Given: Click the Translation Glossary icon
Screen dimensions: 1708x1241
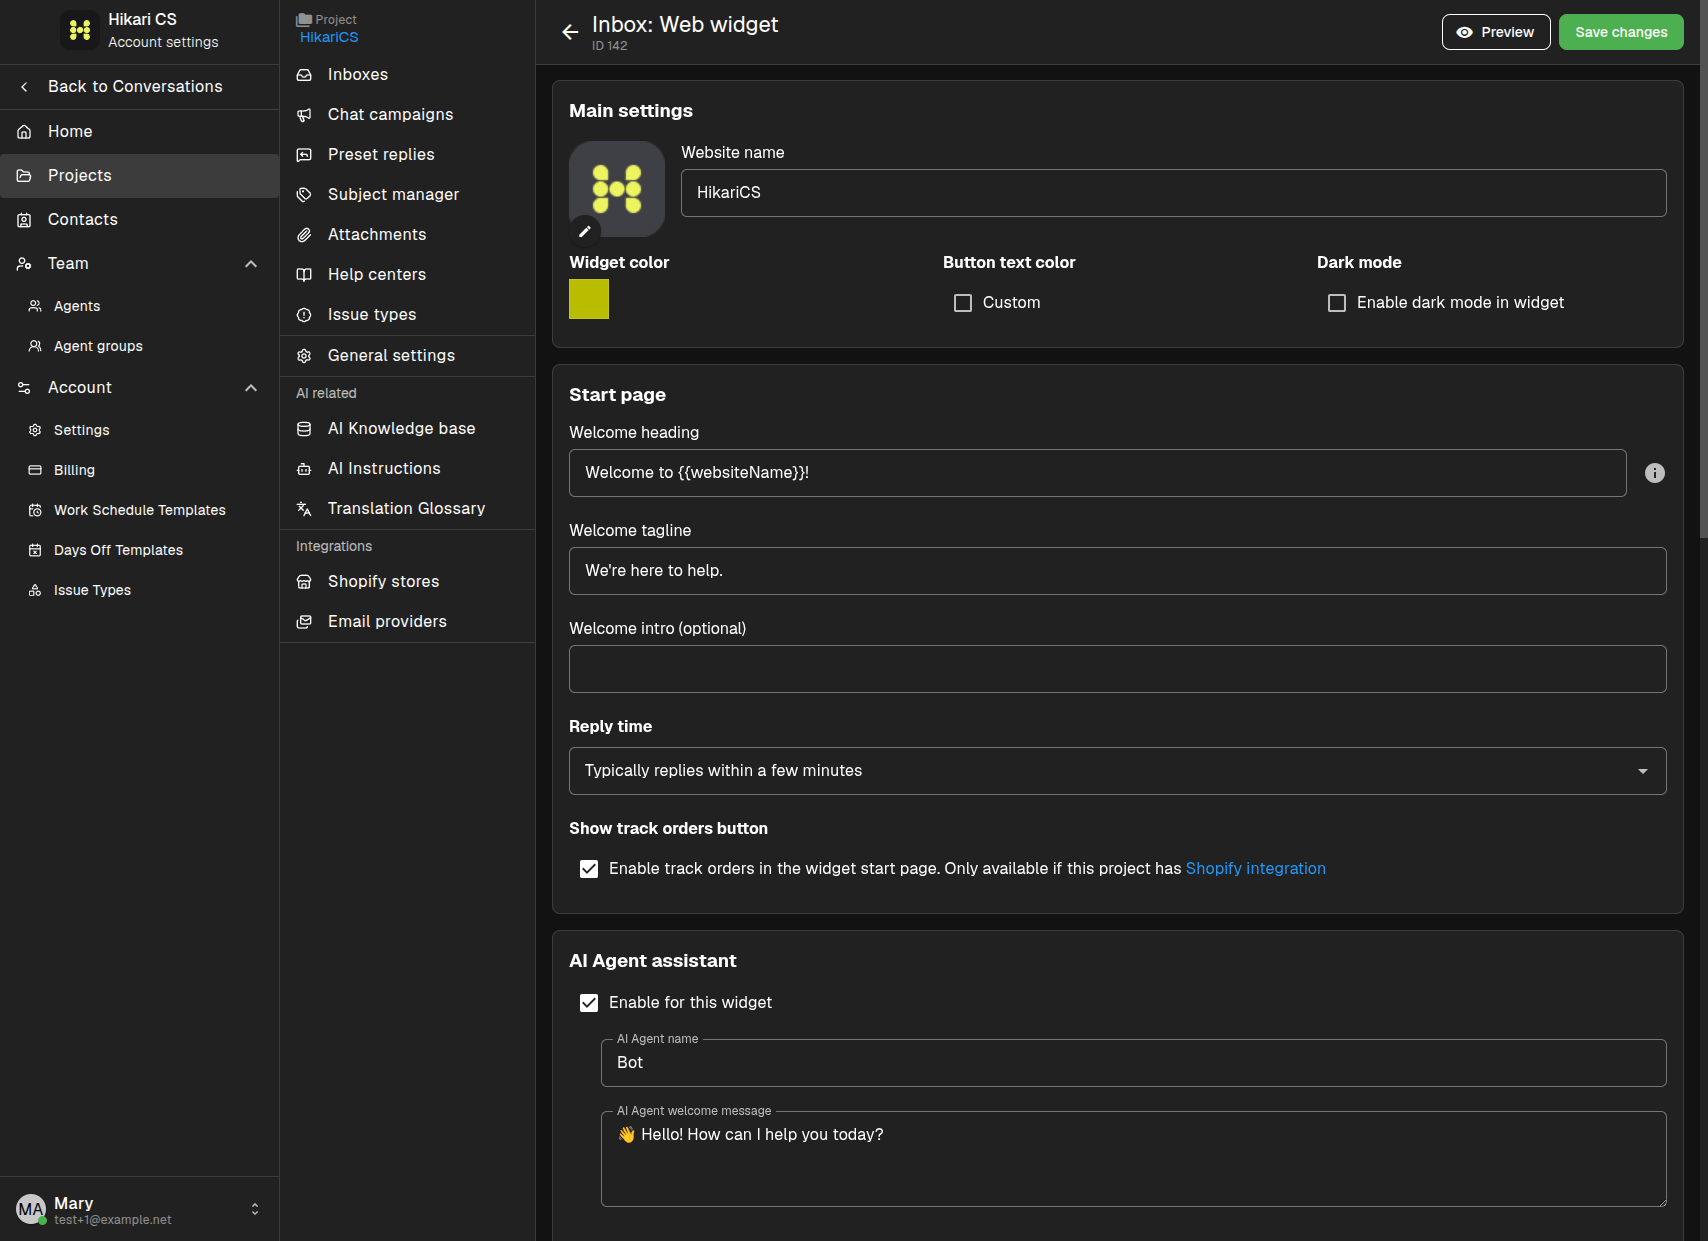Looking at the screenshot, I should (x=304, y=509).
